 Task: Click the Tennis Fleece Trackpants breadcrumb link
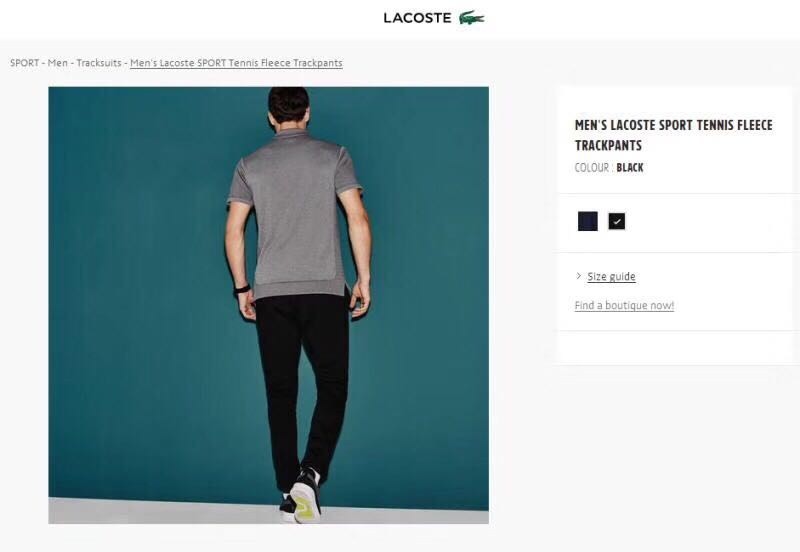[x=236, y=63]
